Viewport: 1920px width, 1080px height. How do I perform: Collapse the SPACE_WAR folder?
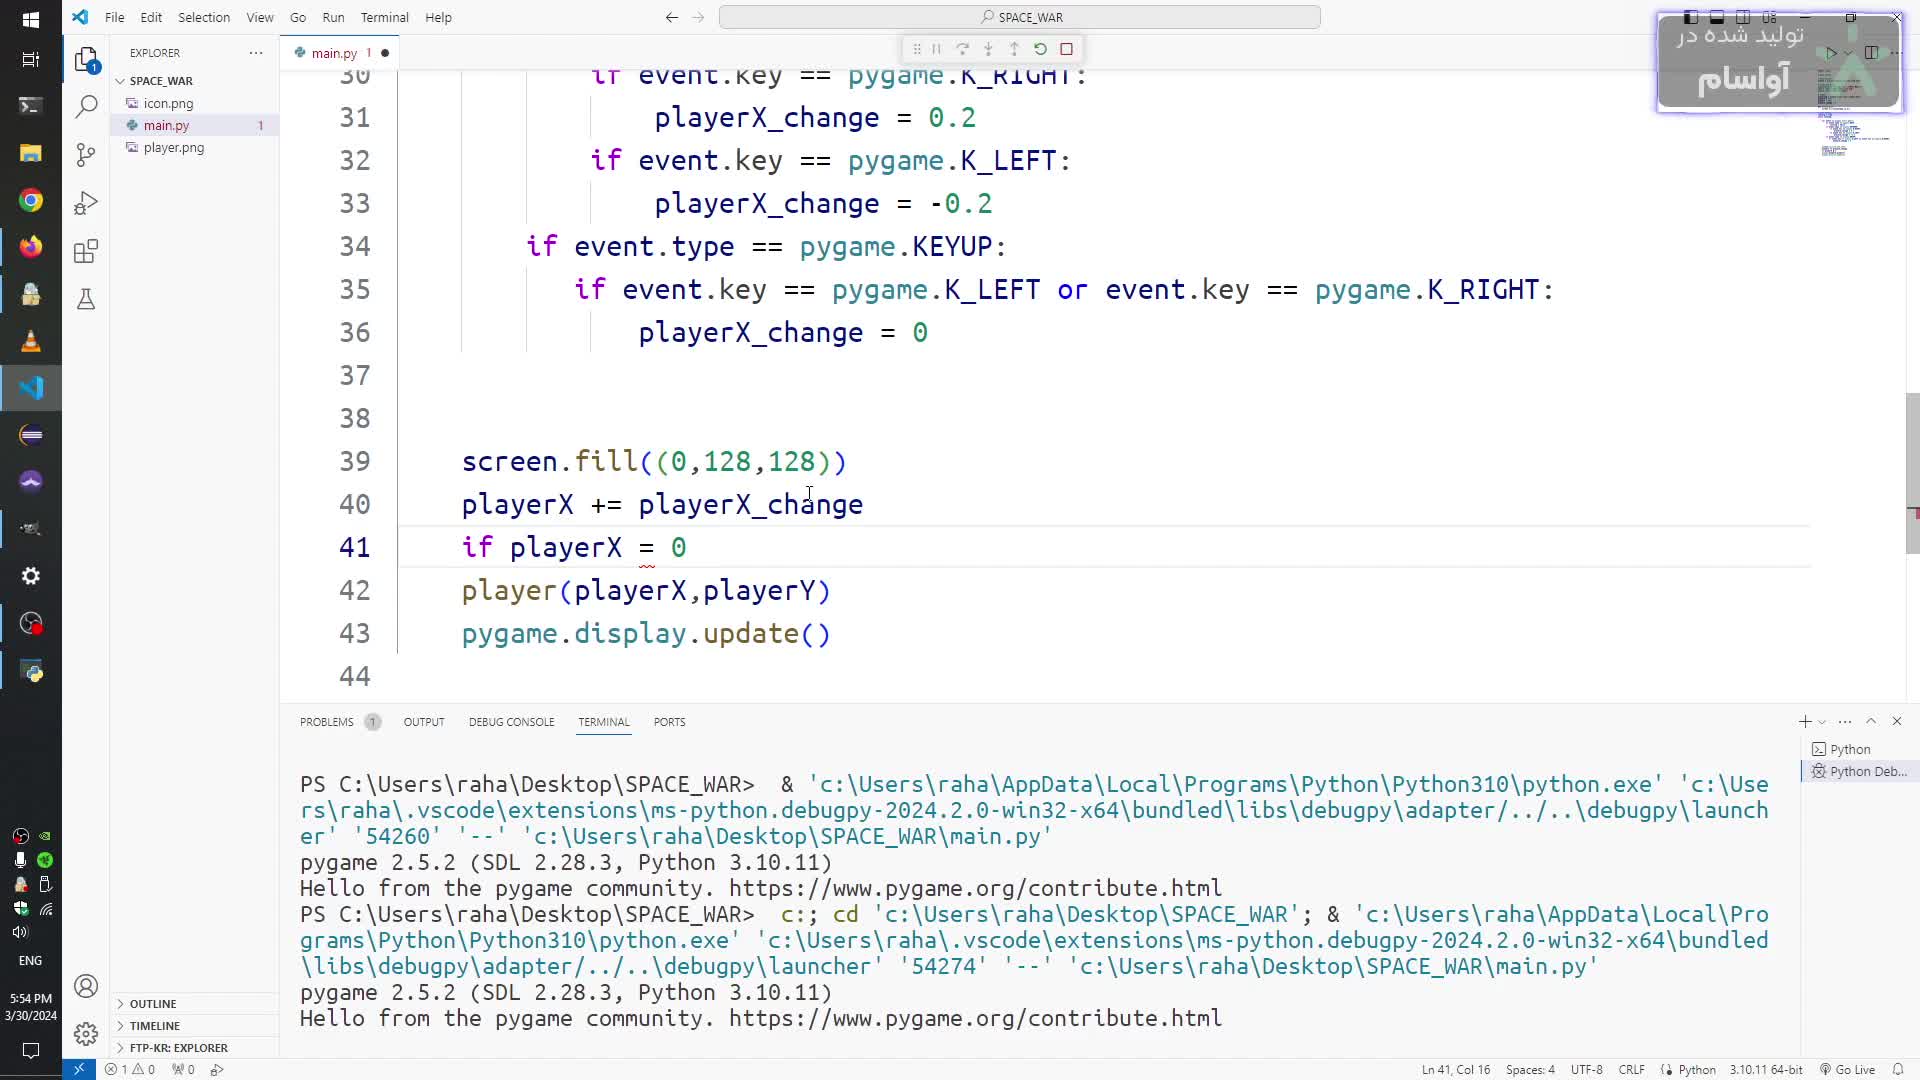161,81
